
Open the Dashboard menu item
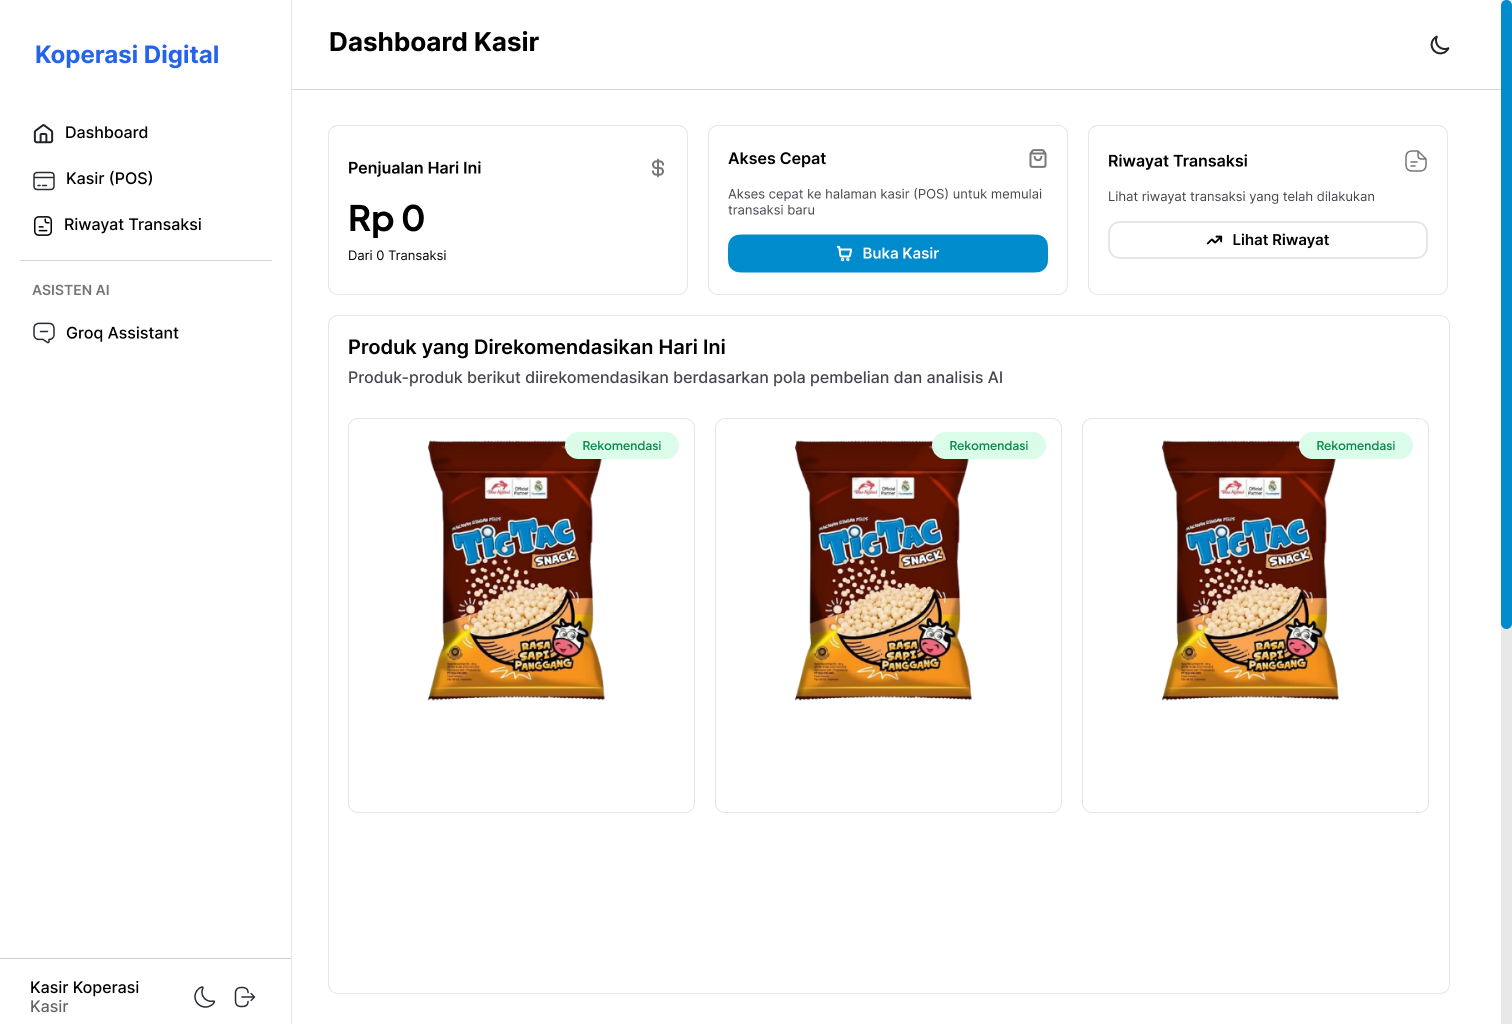click(106, 133)
